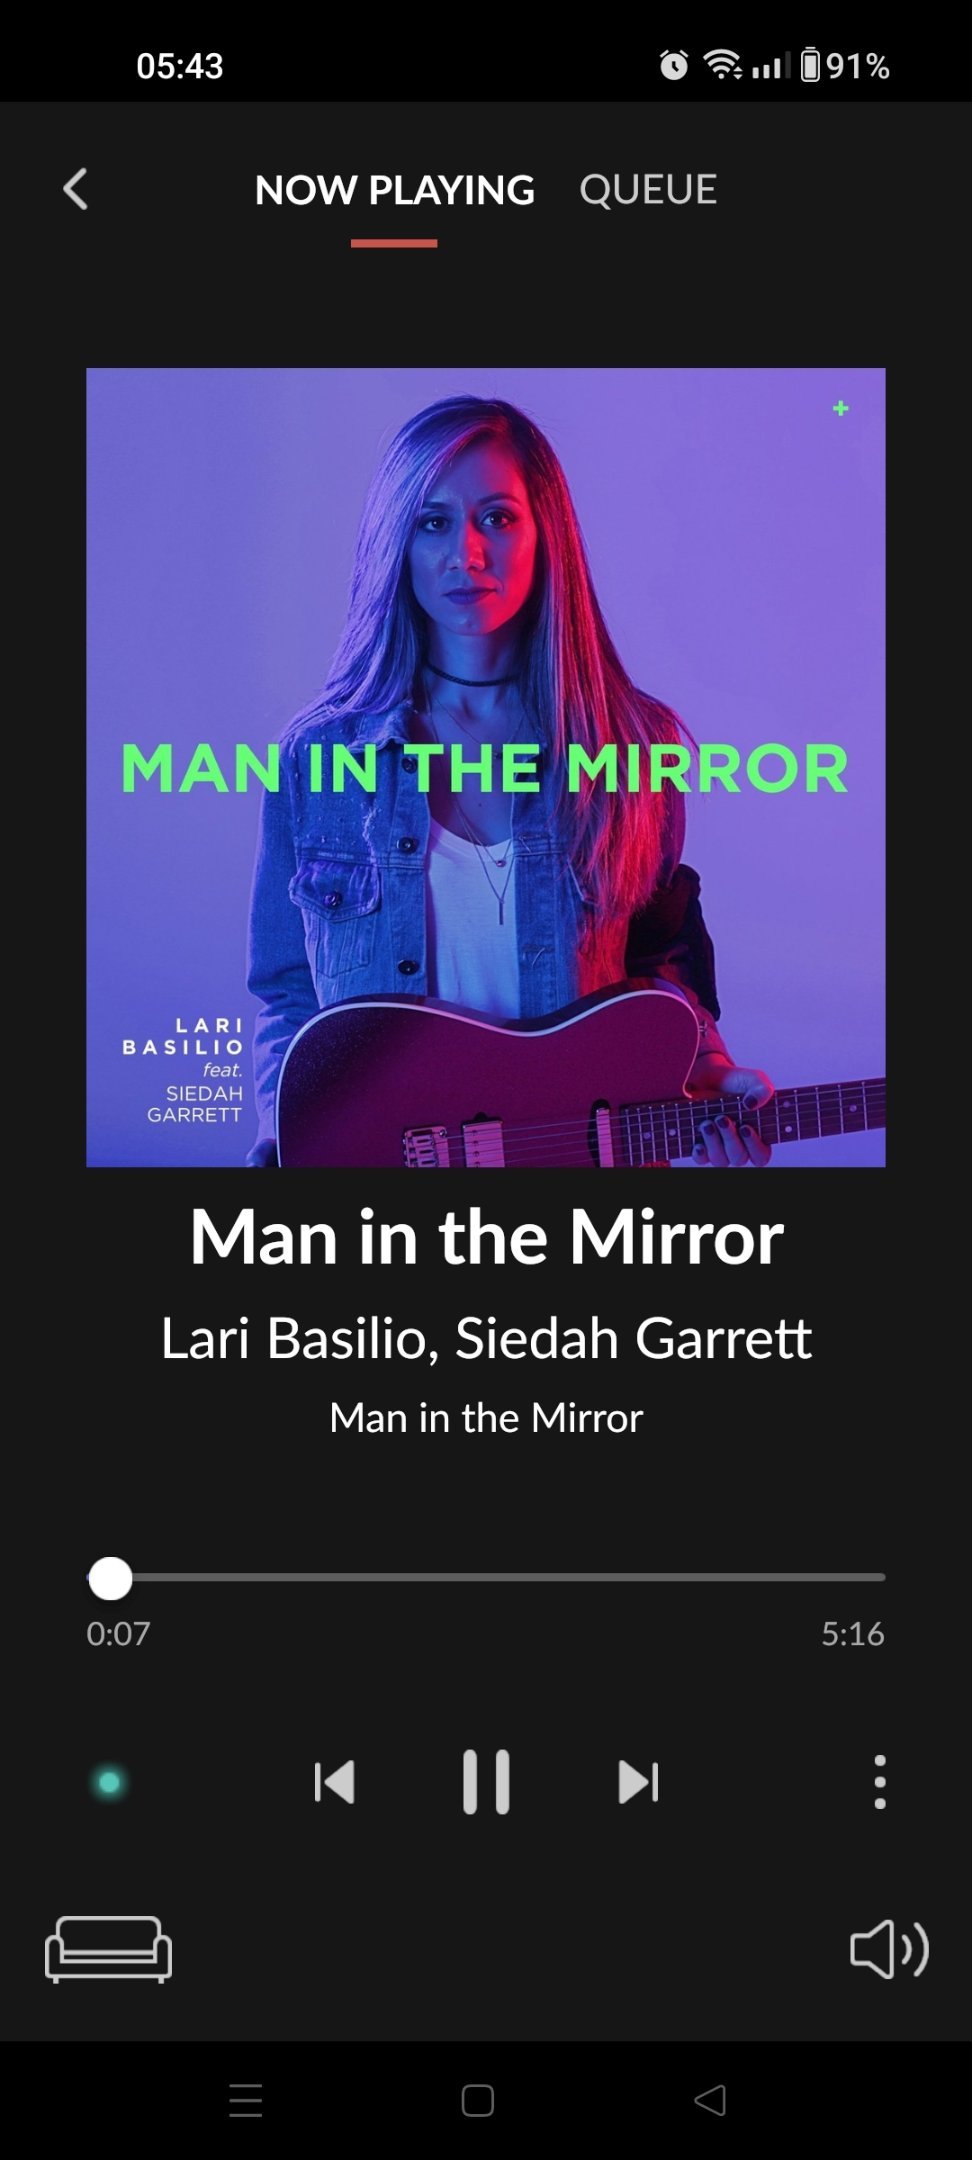Open Android recent apps navigation button
Viewport: 972px width, 2160px height.
click(x=245, y=2100)
